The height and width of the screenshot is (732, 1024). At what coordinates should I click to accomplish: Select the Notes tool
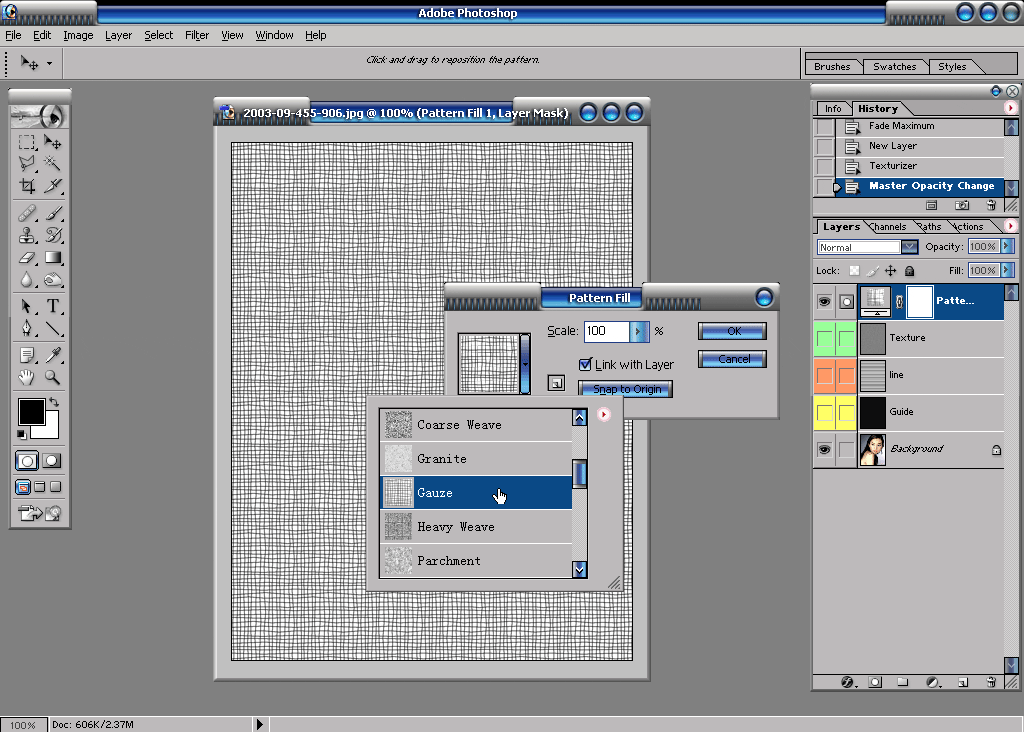27,355
